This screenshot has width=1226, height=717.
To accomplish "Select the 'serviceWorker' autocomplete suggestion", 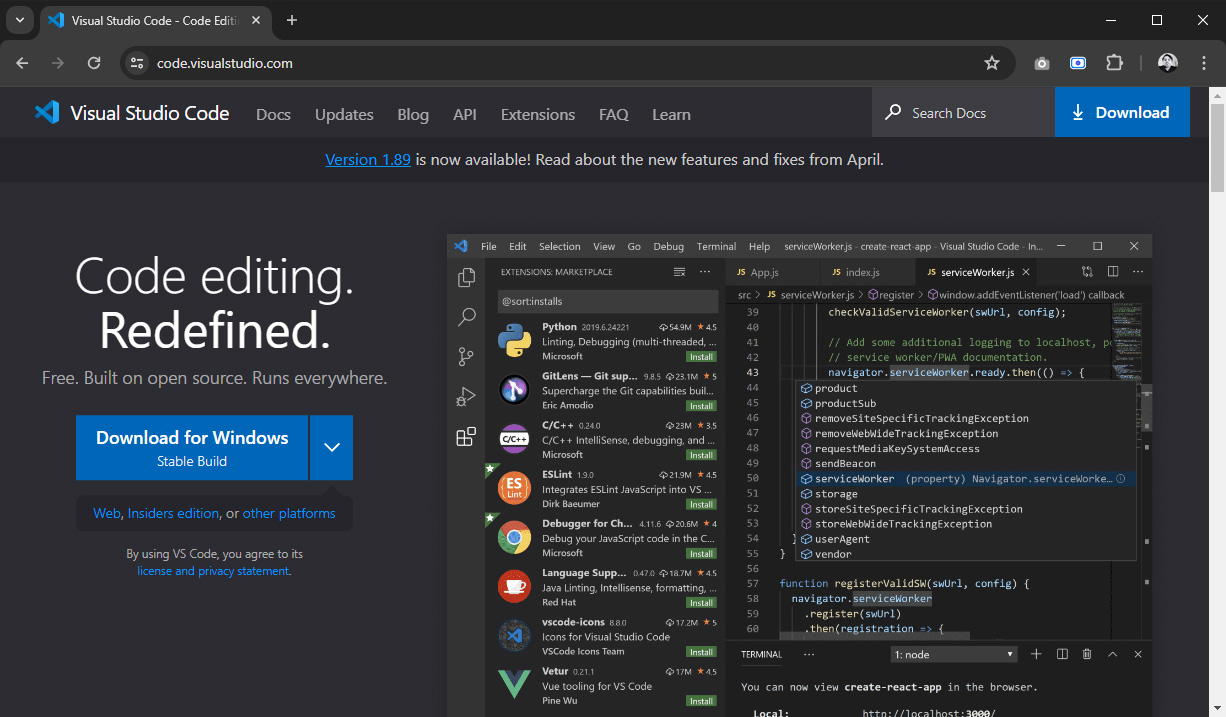I will pos(967,479).
